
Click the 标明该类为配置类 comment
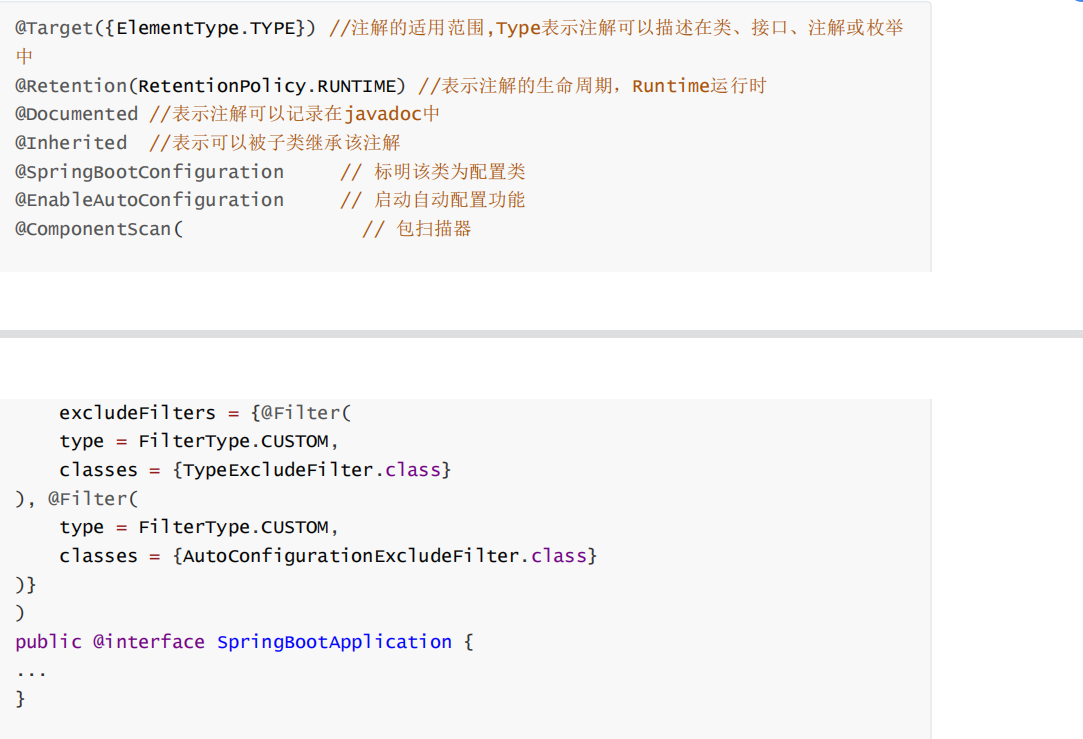[449, 172]
